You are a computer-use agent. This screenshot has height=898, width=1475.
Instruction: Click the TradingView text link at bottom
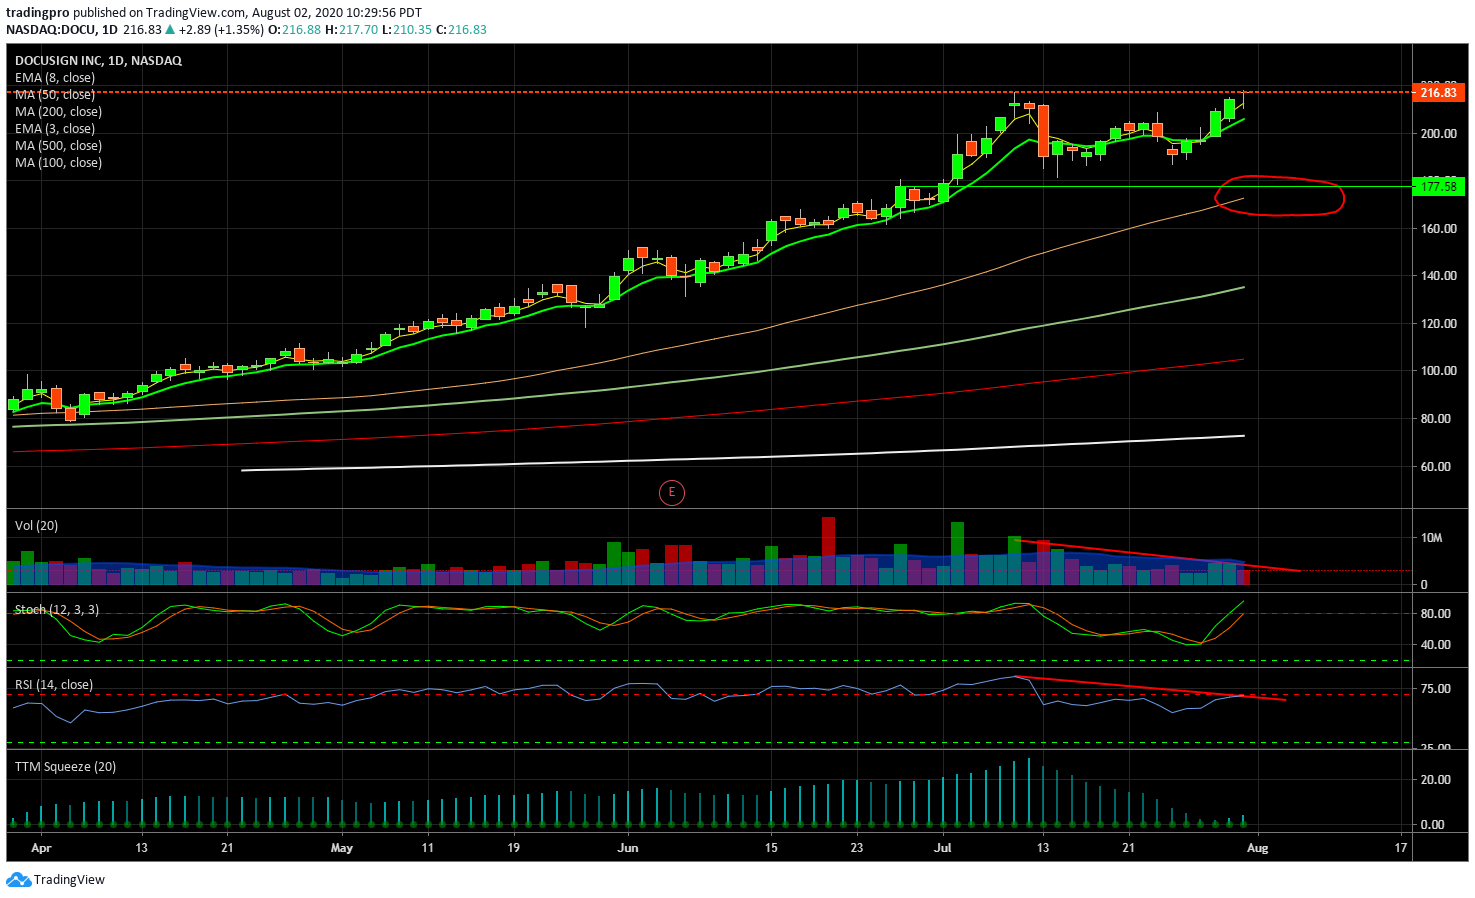click(x=69, y=880)
